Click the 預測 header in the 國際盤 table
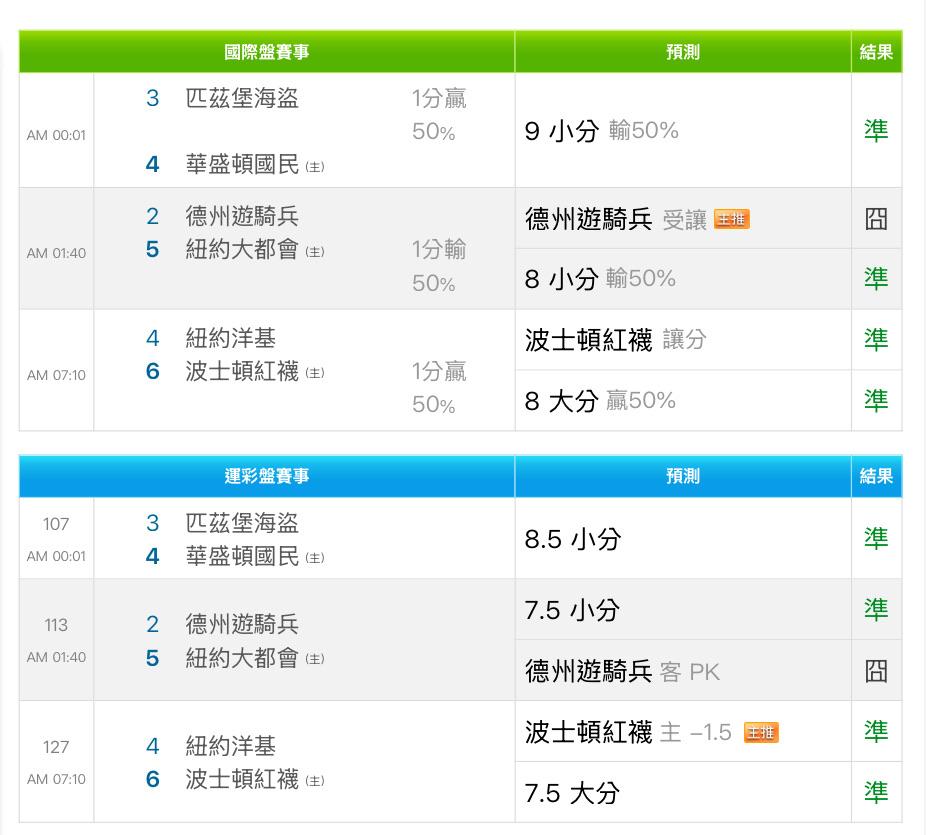Viewport: 931px width, 835px height. coord(683,52)
